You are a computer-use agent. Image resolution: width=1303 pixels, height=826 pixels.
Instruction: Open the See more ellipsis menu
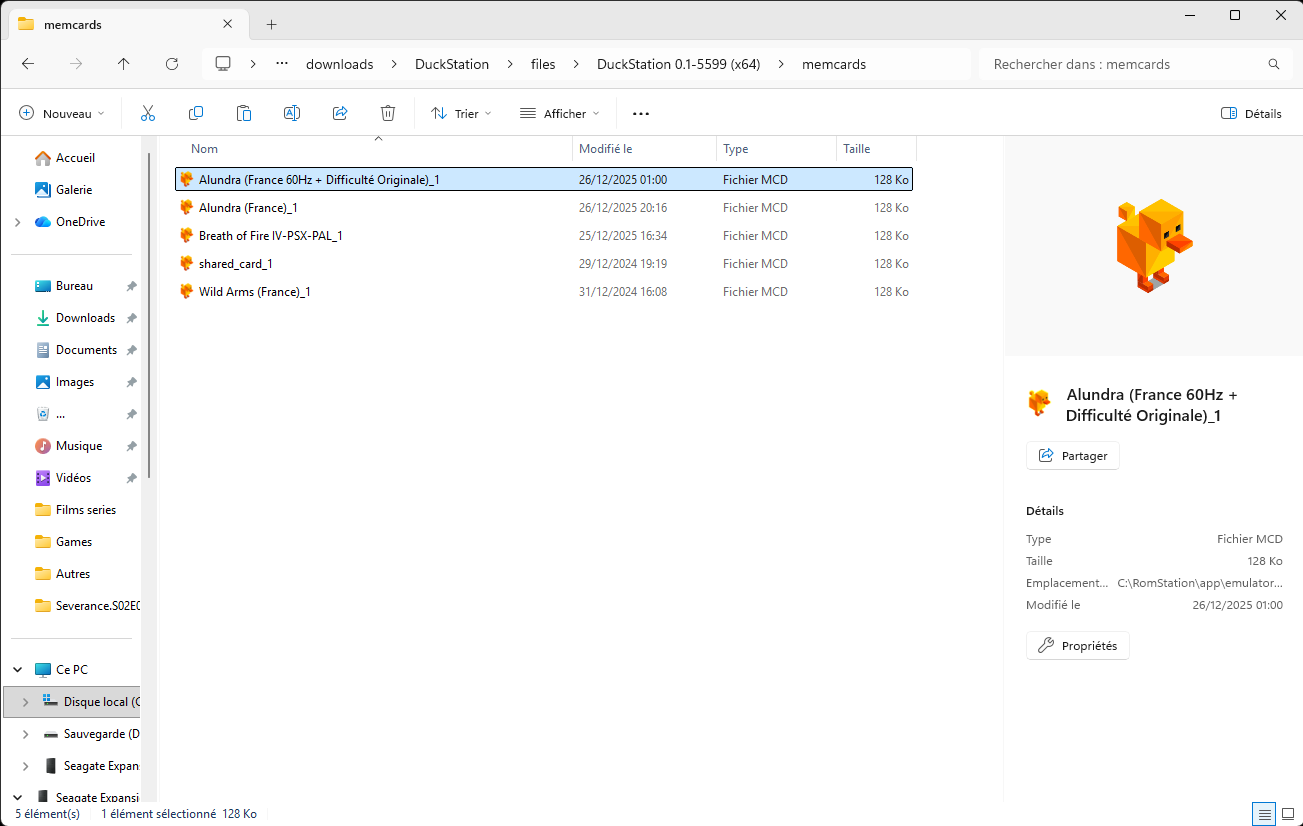pos(641,114)
